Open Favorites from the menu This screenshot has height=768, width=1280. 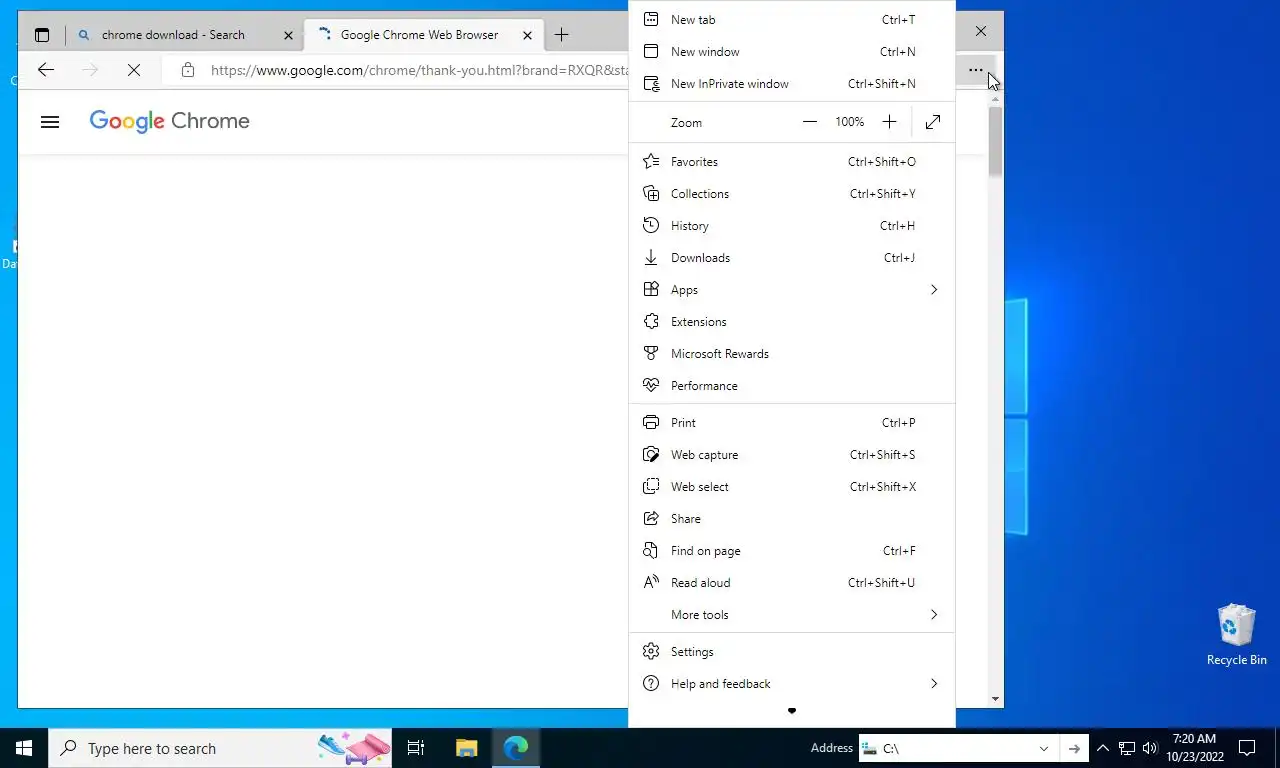click(792, 161)
